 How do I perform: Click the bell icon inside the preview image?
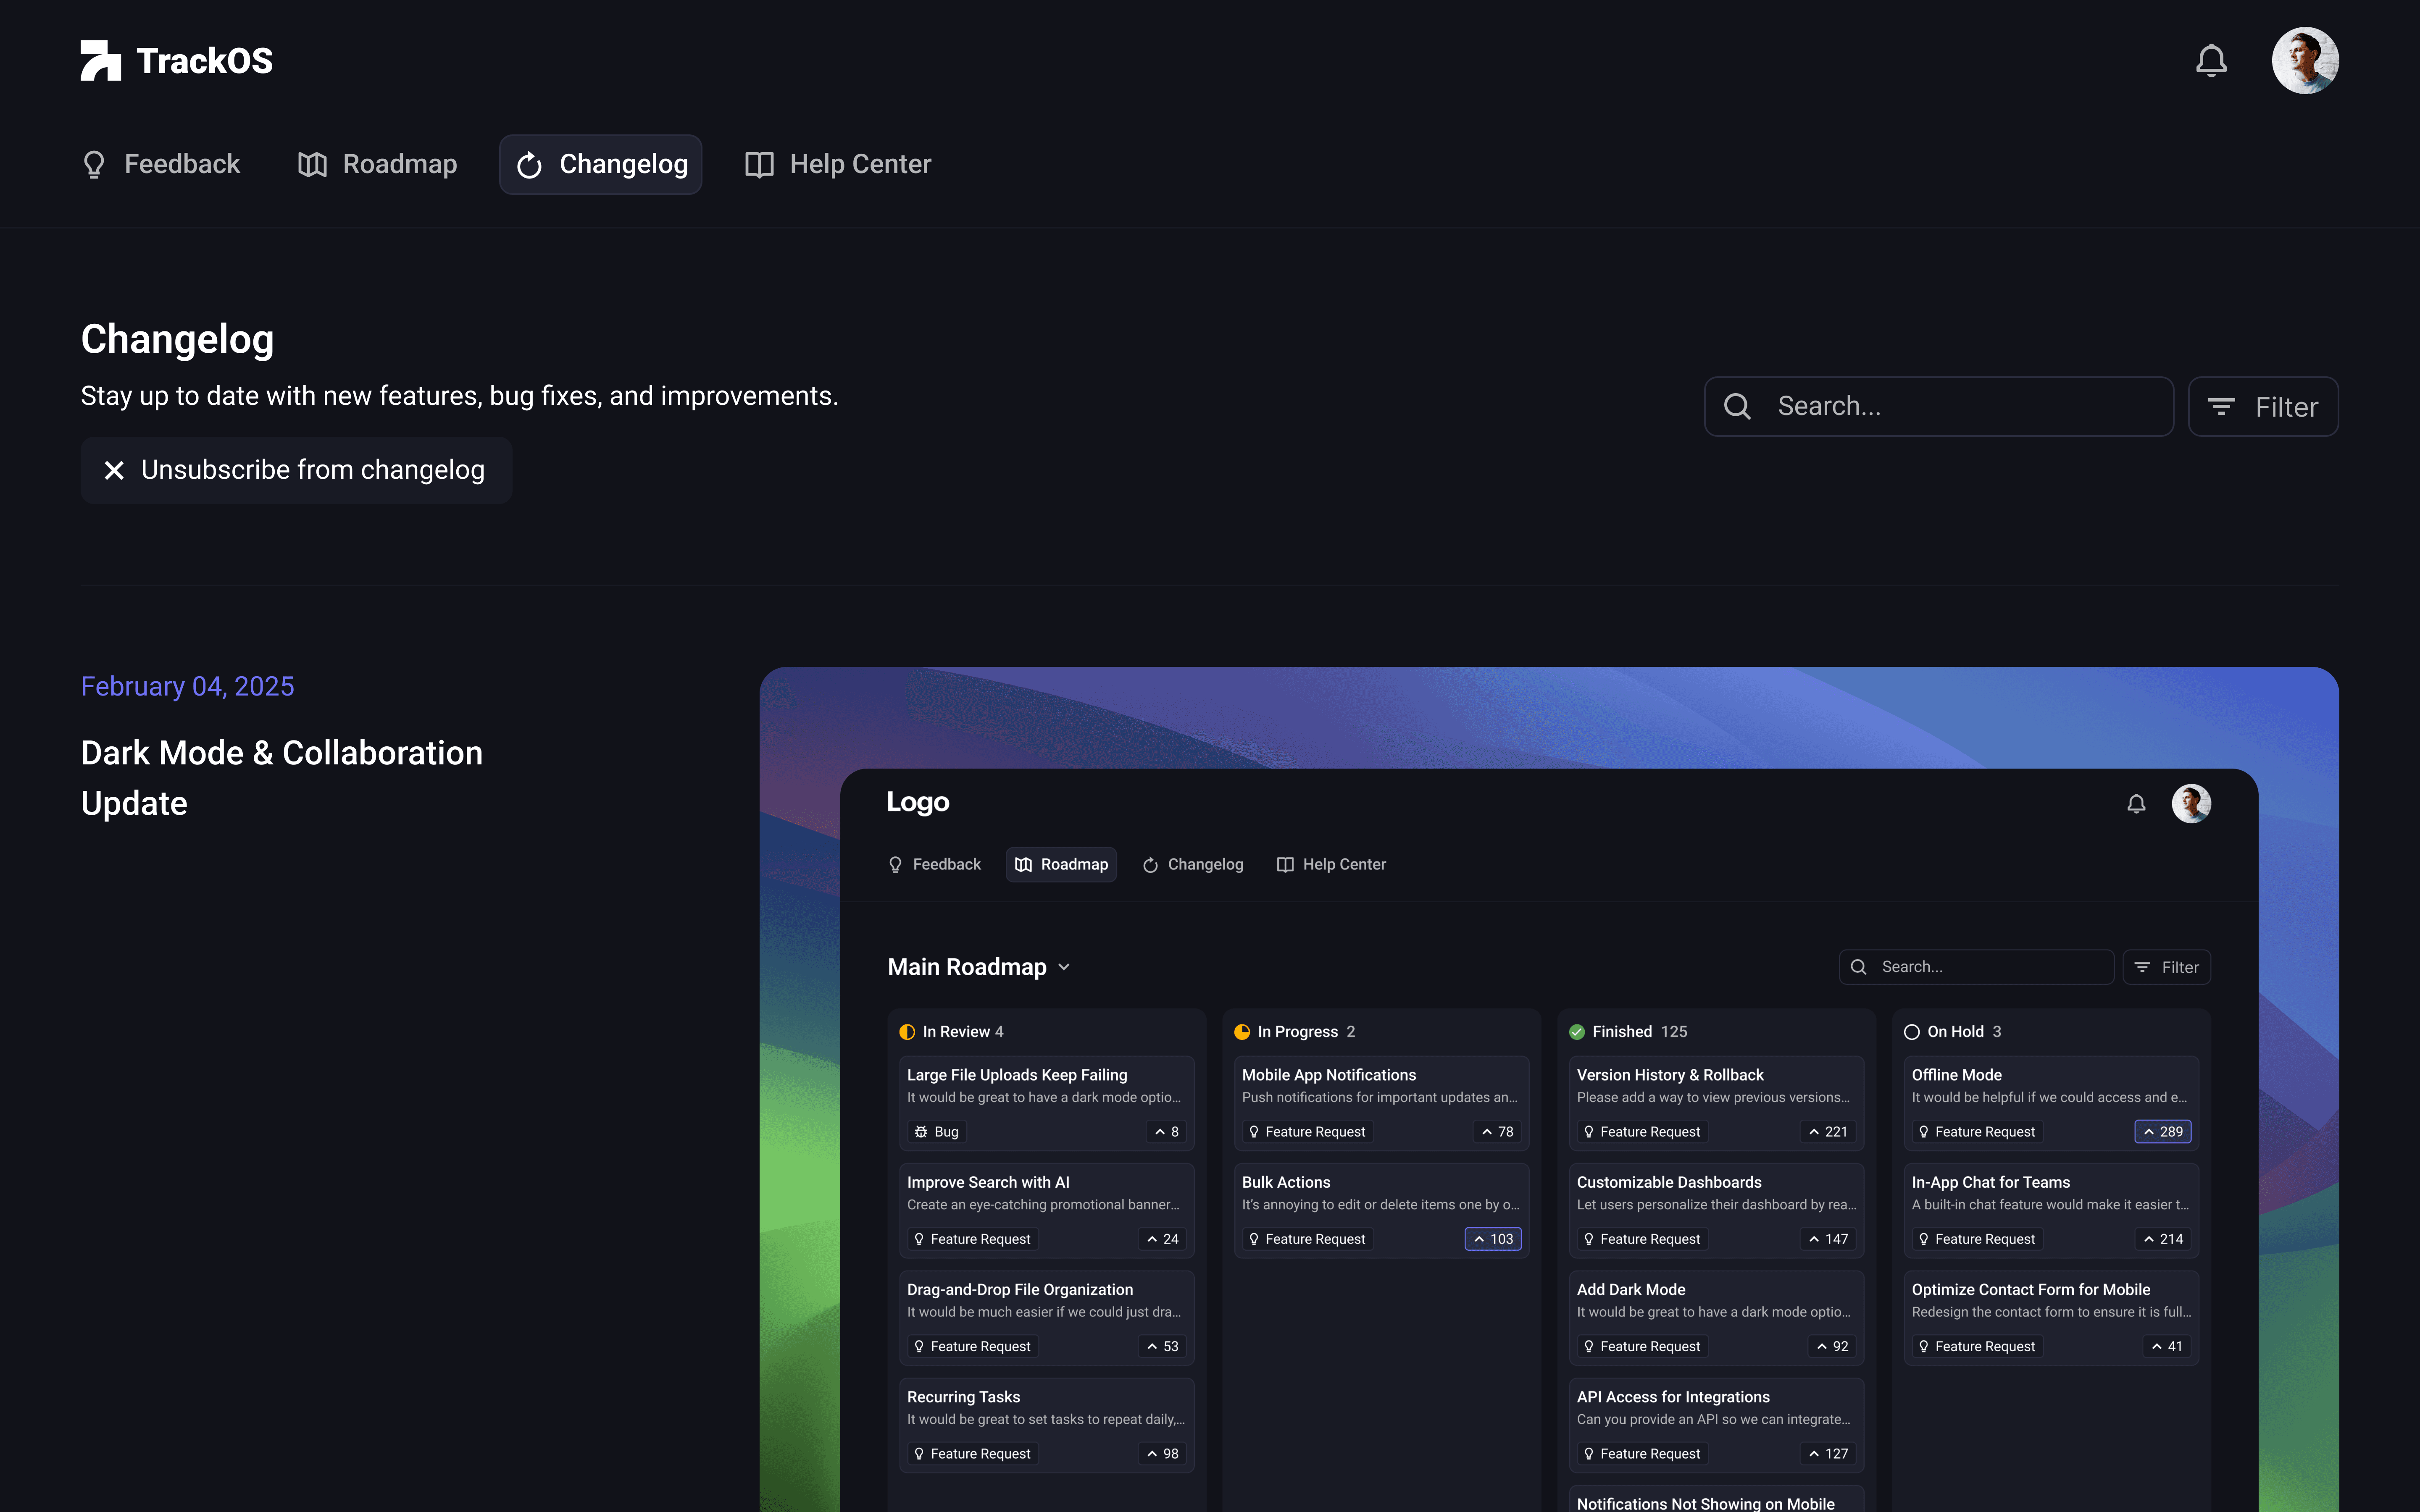click(x=2136, y=803)
